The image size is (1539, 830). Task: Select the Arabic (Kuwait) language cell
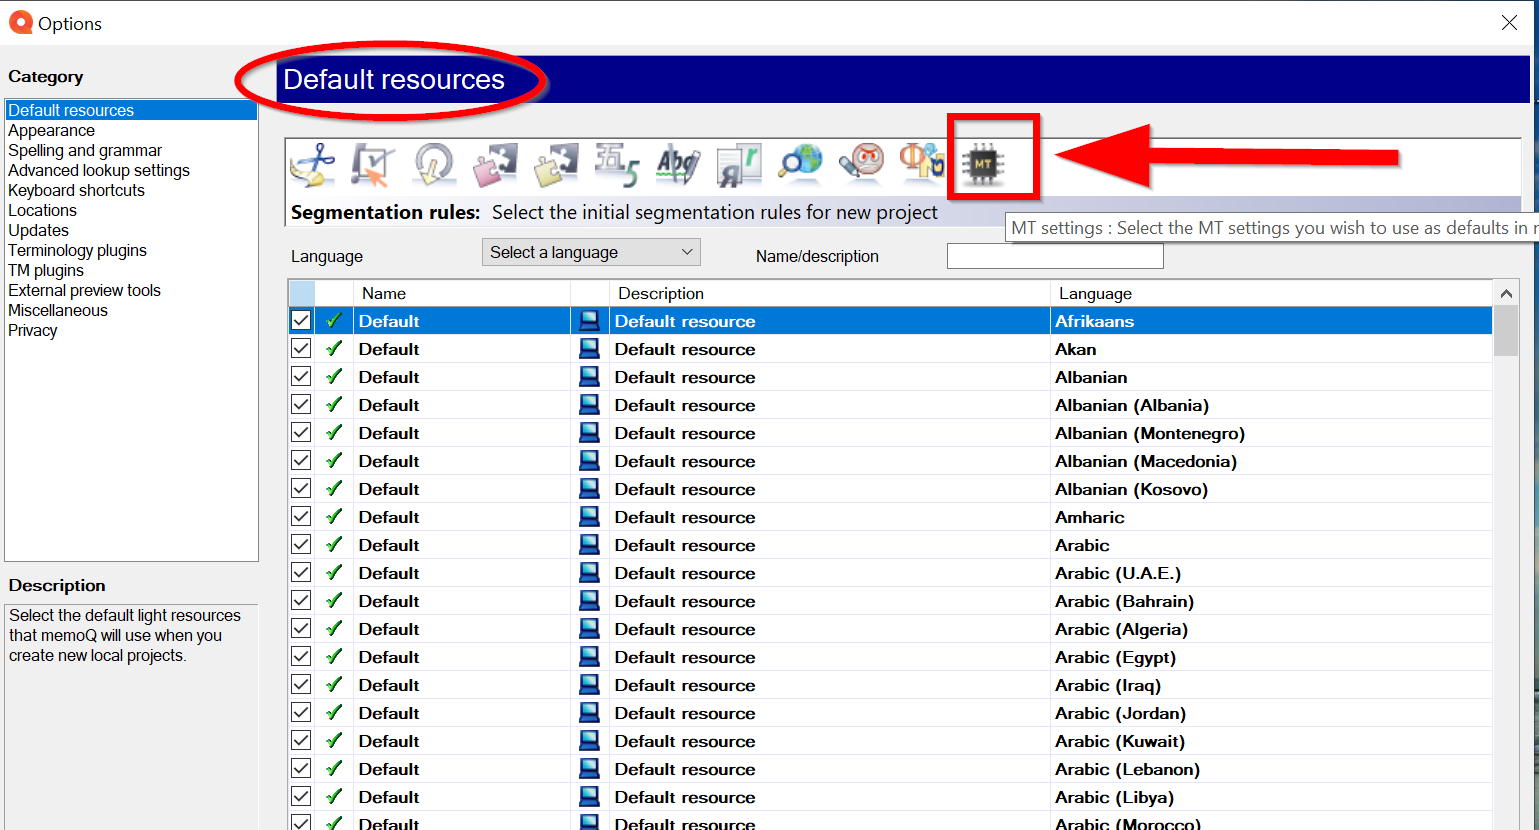1271,741
